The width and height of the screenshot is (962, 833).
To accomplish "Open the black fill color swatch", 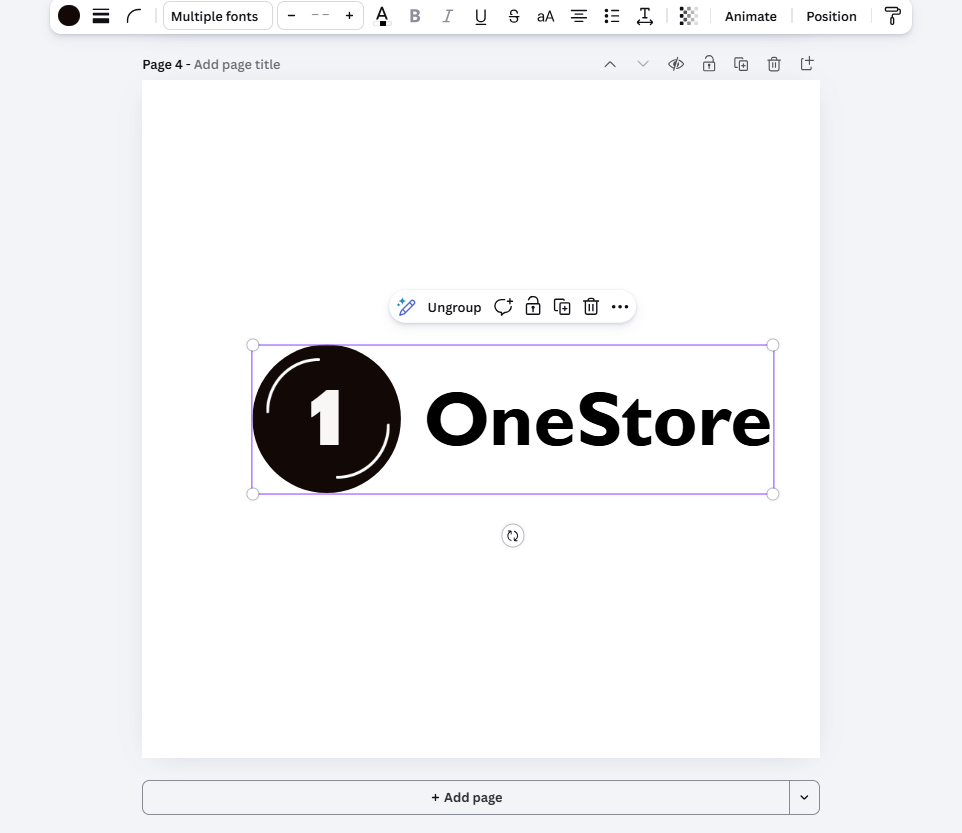I will tap(69, 16).
